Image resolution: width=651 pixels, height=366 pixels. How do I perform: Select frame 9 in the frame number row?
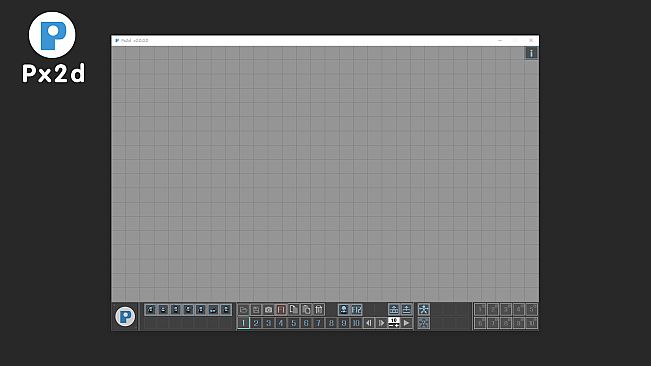point(344,323)
